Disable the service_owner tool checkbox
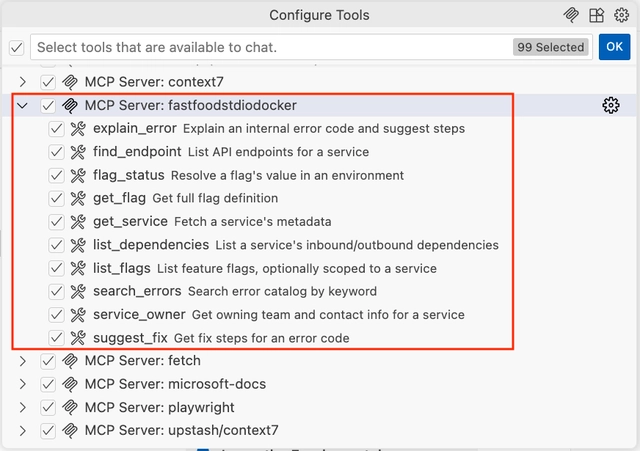Screen dimensions: 640x451 click(57, 315)
